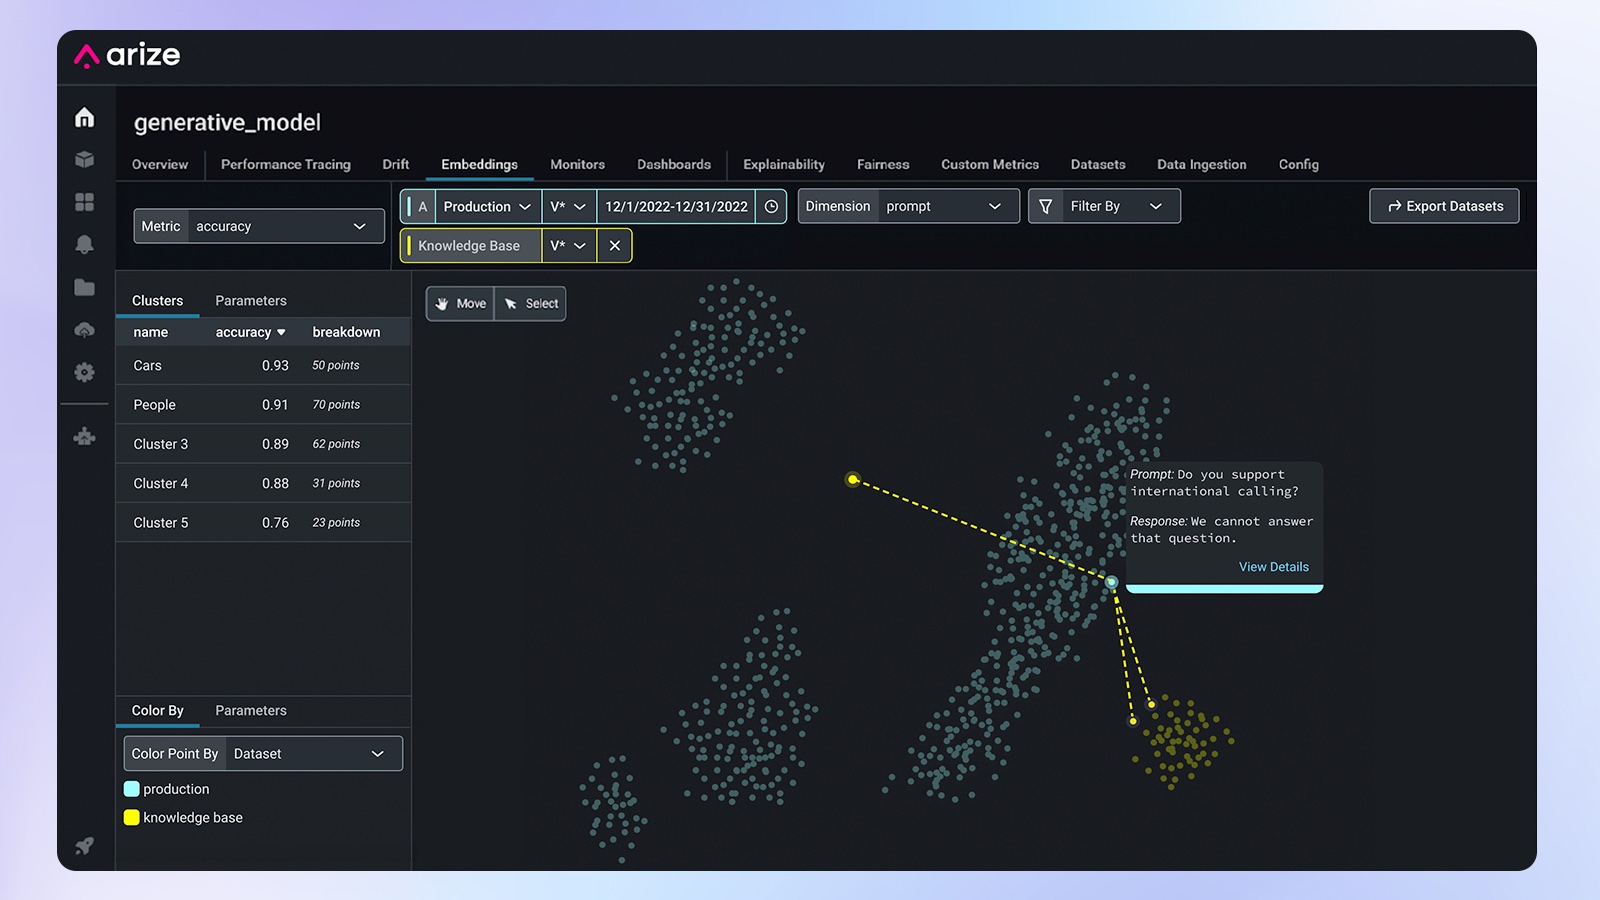Screen dimensions: 1600x900
Task: Click the yellow knowledge base color swatch
Action: (131, 818)
